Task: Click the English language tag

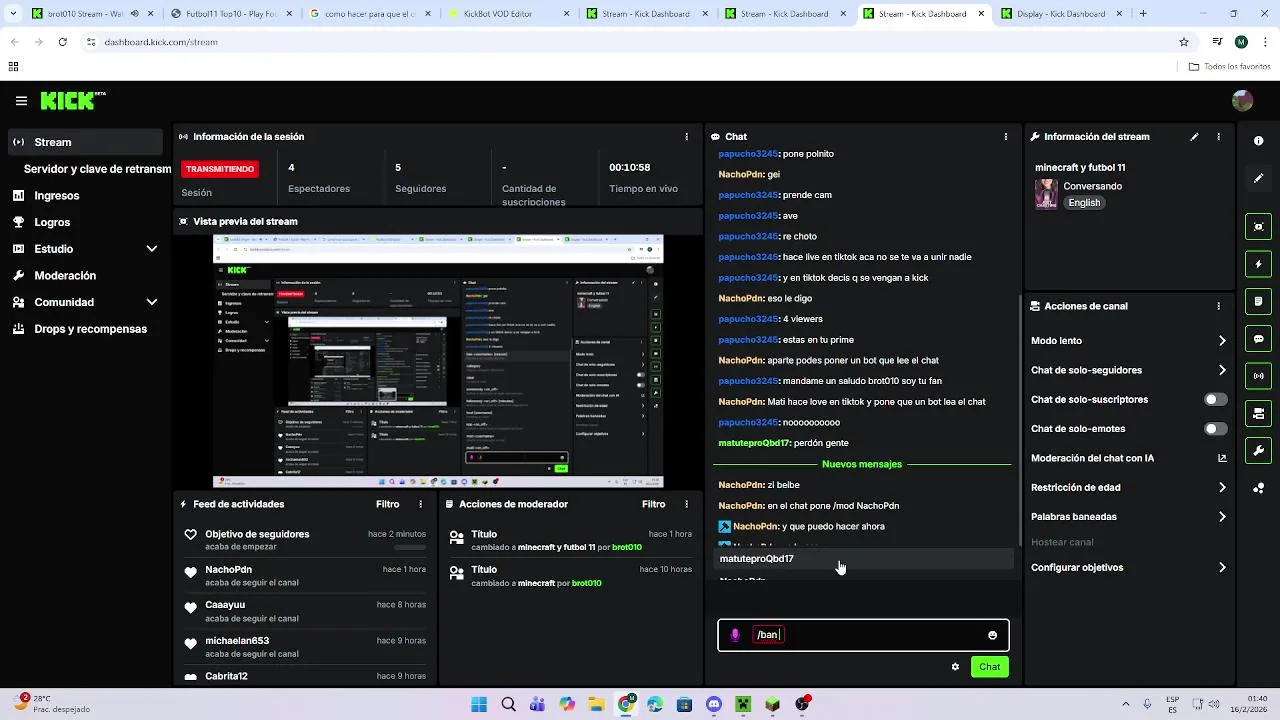Action: coord(1084,202)
